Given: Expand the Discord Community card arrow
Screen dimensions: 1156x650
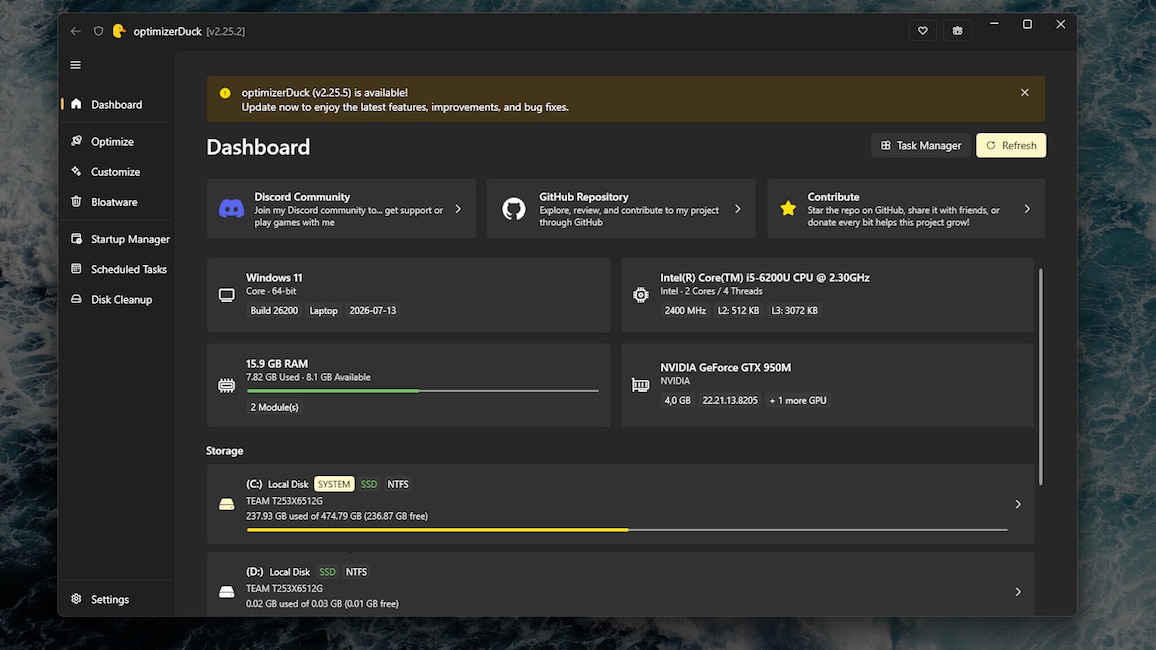Looking at the screenshot, I should click(x=458, y=209).
